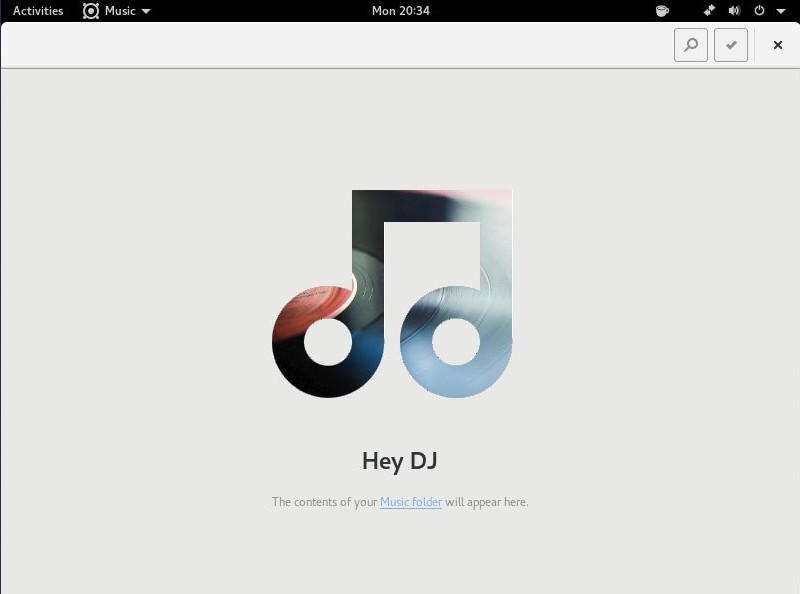Click the coffee cup caffeine icon
800x594 pixels.
(x=661, y=11)
